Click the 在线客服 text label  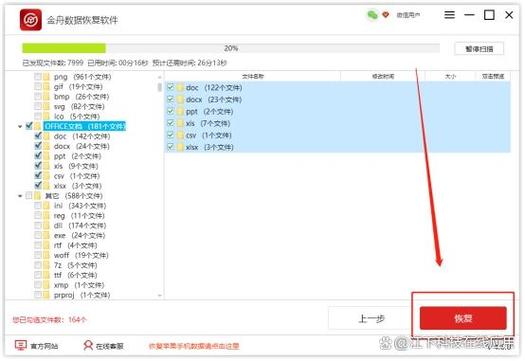(109, 346)
